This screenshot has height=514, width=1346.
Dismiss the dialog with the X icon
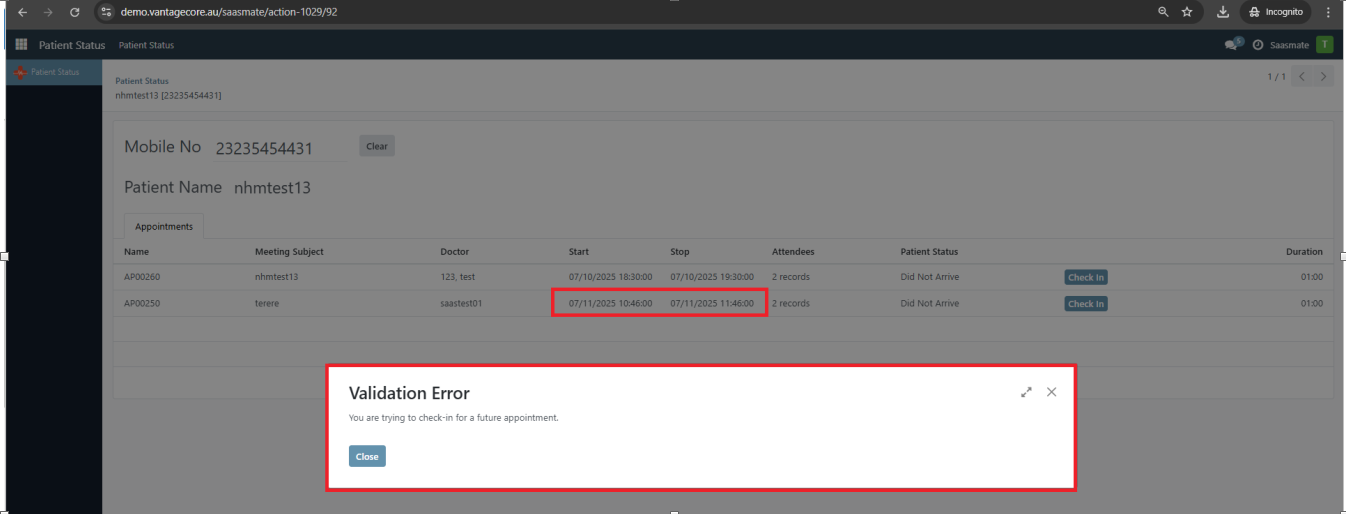(1051, 392)
